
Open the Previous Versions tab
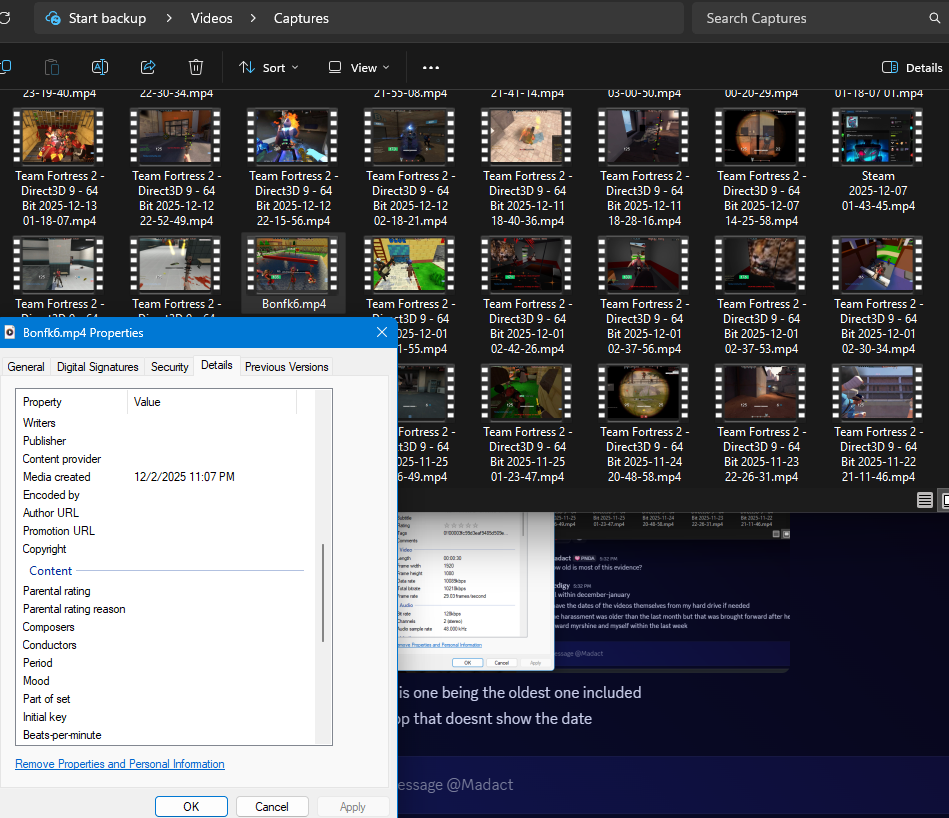tap(286, 367)
